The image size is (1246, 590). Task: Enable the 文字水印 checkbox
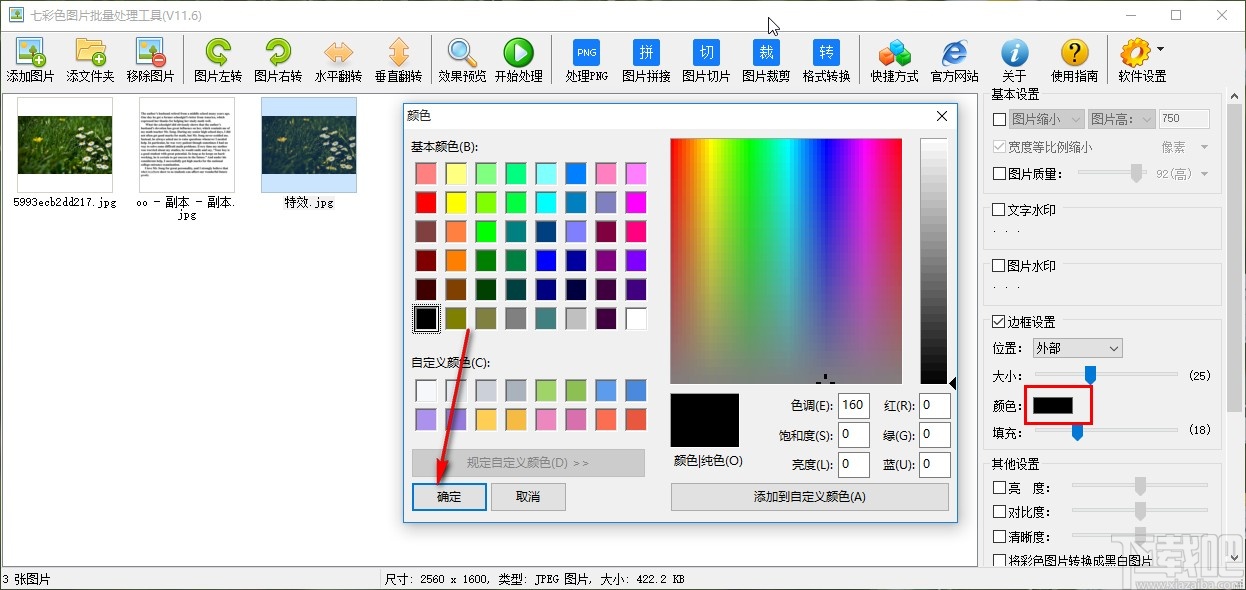click(x=999, y=210)
